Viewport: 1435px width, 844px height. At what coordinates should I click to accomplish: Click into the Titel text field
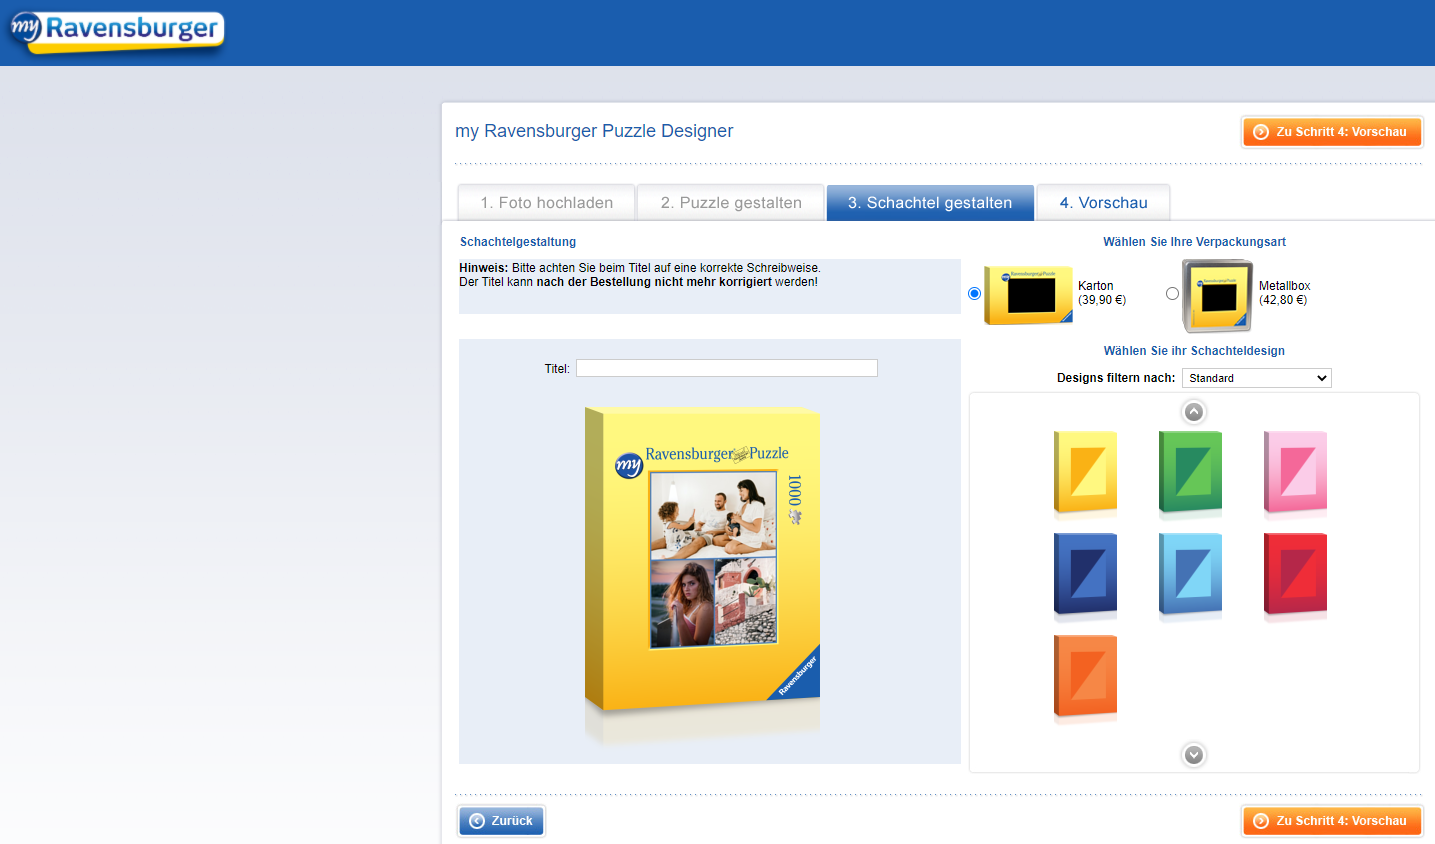[x=726, y=368]
